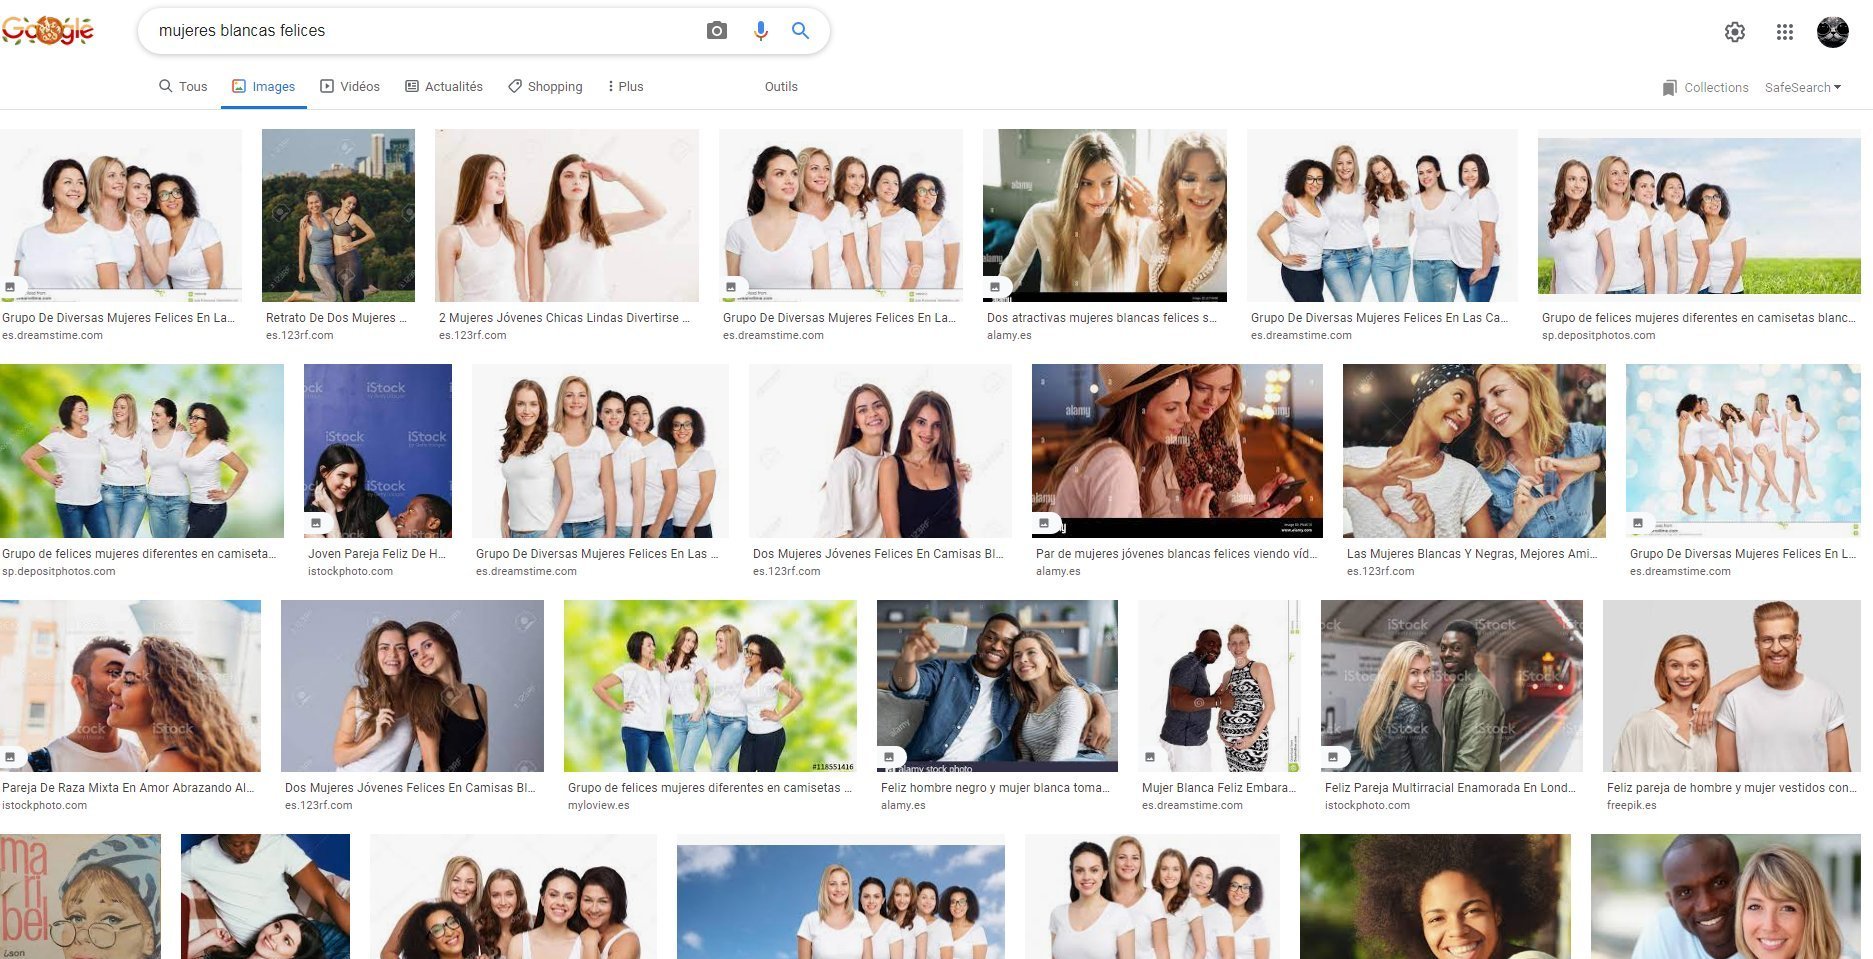Viewport: 1873px width, 959px height.
Task: Click the image badge on 'Feliz Pareja Multirracial' thumbnail
Action: pyautogui.click(x=1333, y=757)
